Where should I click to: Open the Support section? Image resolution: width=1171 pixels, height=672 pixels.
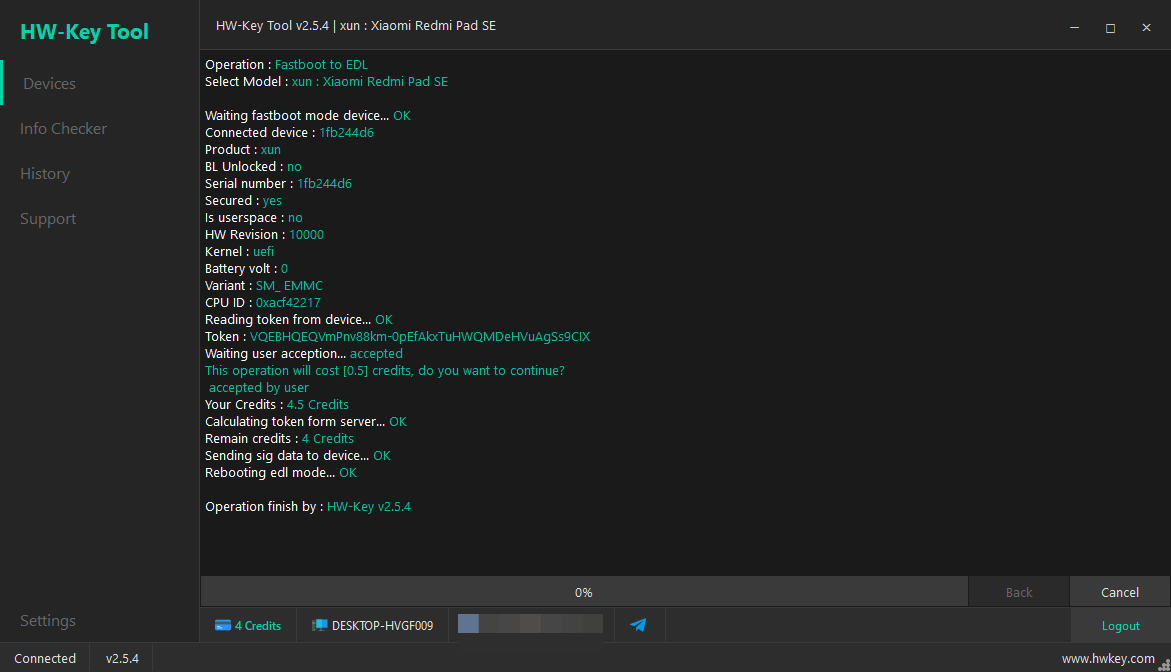pos(48,219)
